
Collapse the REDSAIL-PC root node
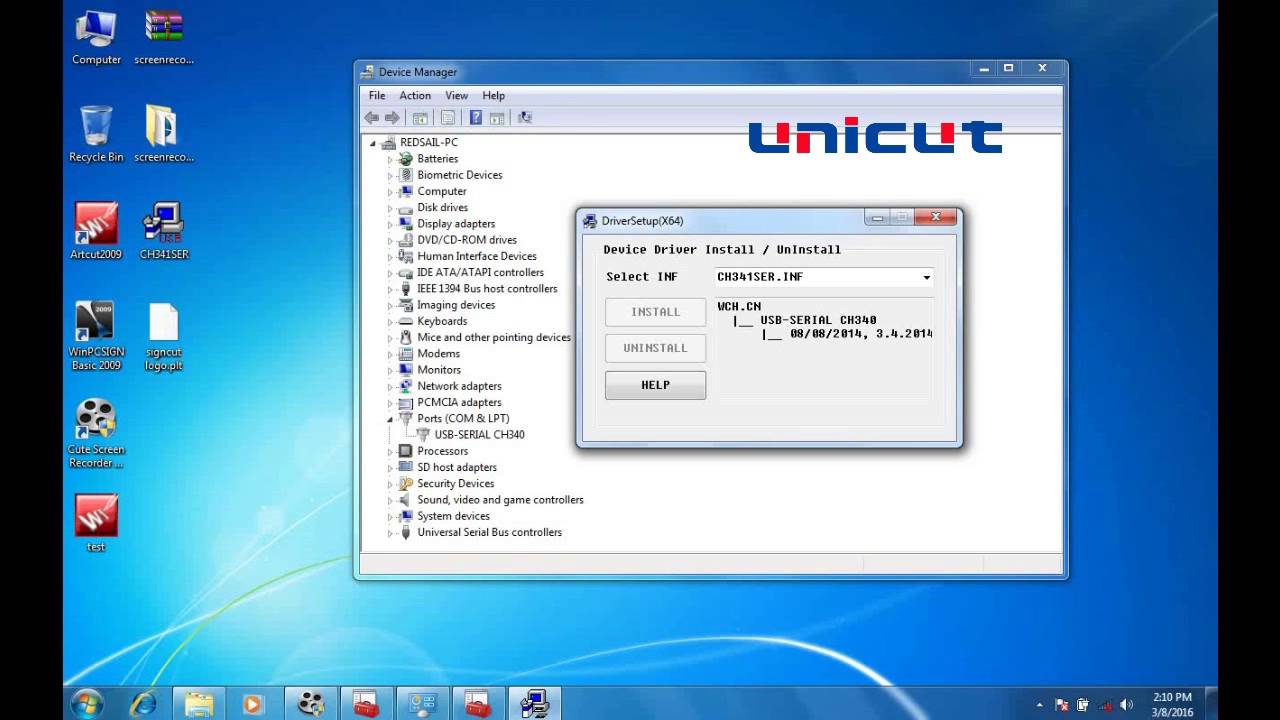tap(373, 143)
